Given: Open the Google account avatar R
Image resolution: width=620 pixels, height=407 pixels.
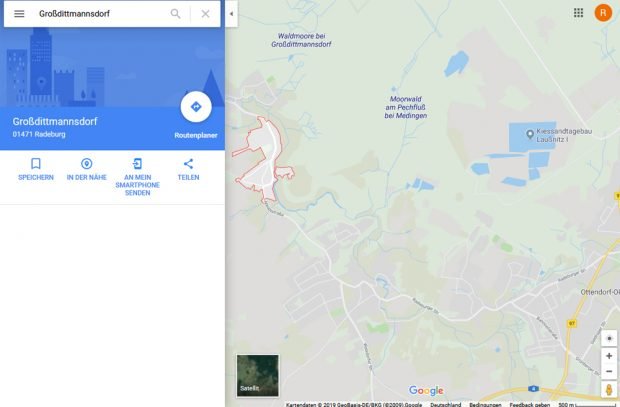Looking at the screenshot, I should (x=603, y=13).
